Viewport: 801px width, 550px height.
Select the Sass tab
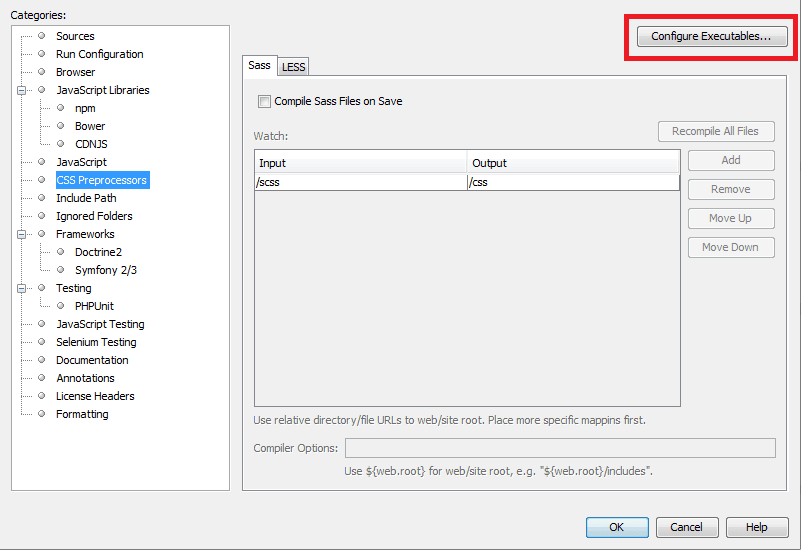tap(260, 65)
